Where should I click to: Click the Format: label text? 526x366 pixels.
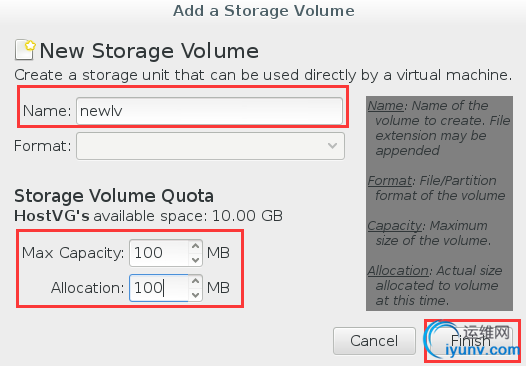tap(43, 146)
